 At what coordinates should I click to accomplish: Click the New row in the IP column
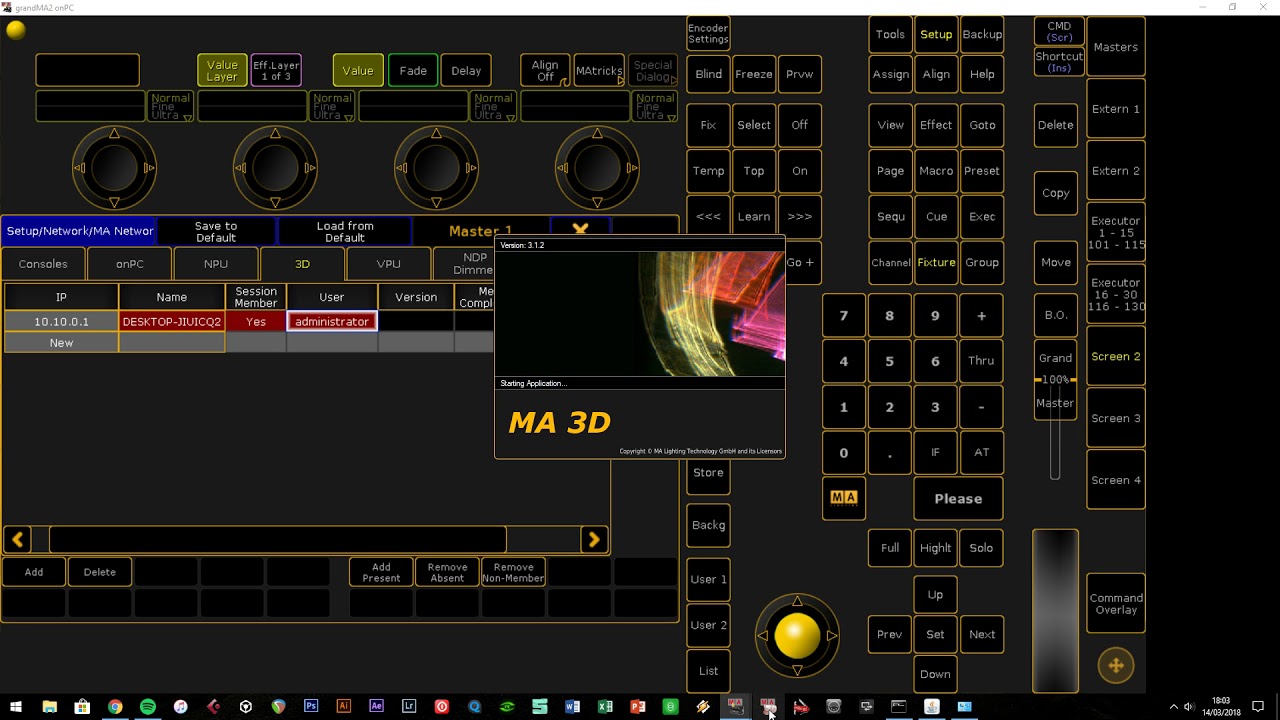(x=61, y=342)
